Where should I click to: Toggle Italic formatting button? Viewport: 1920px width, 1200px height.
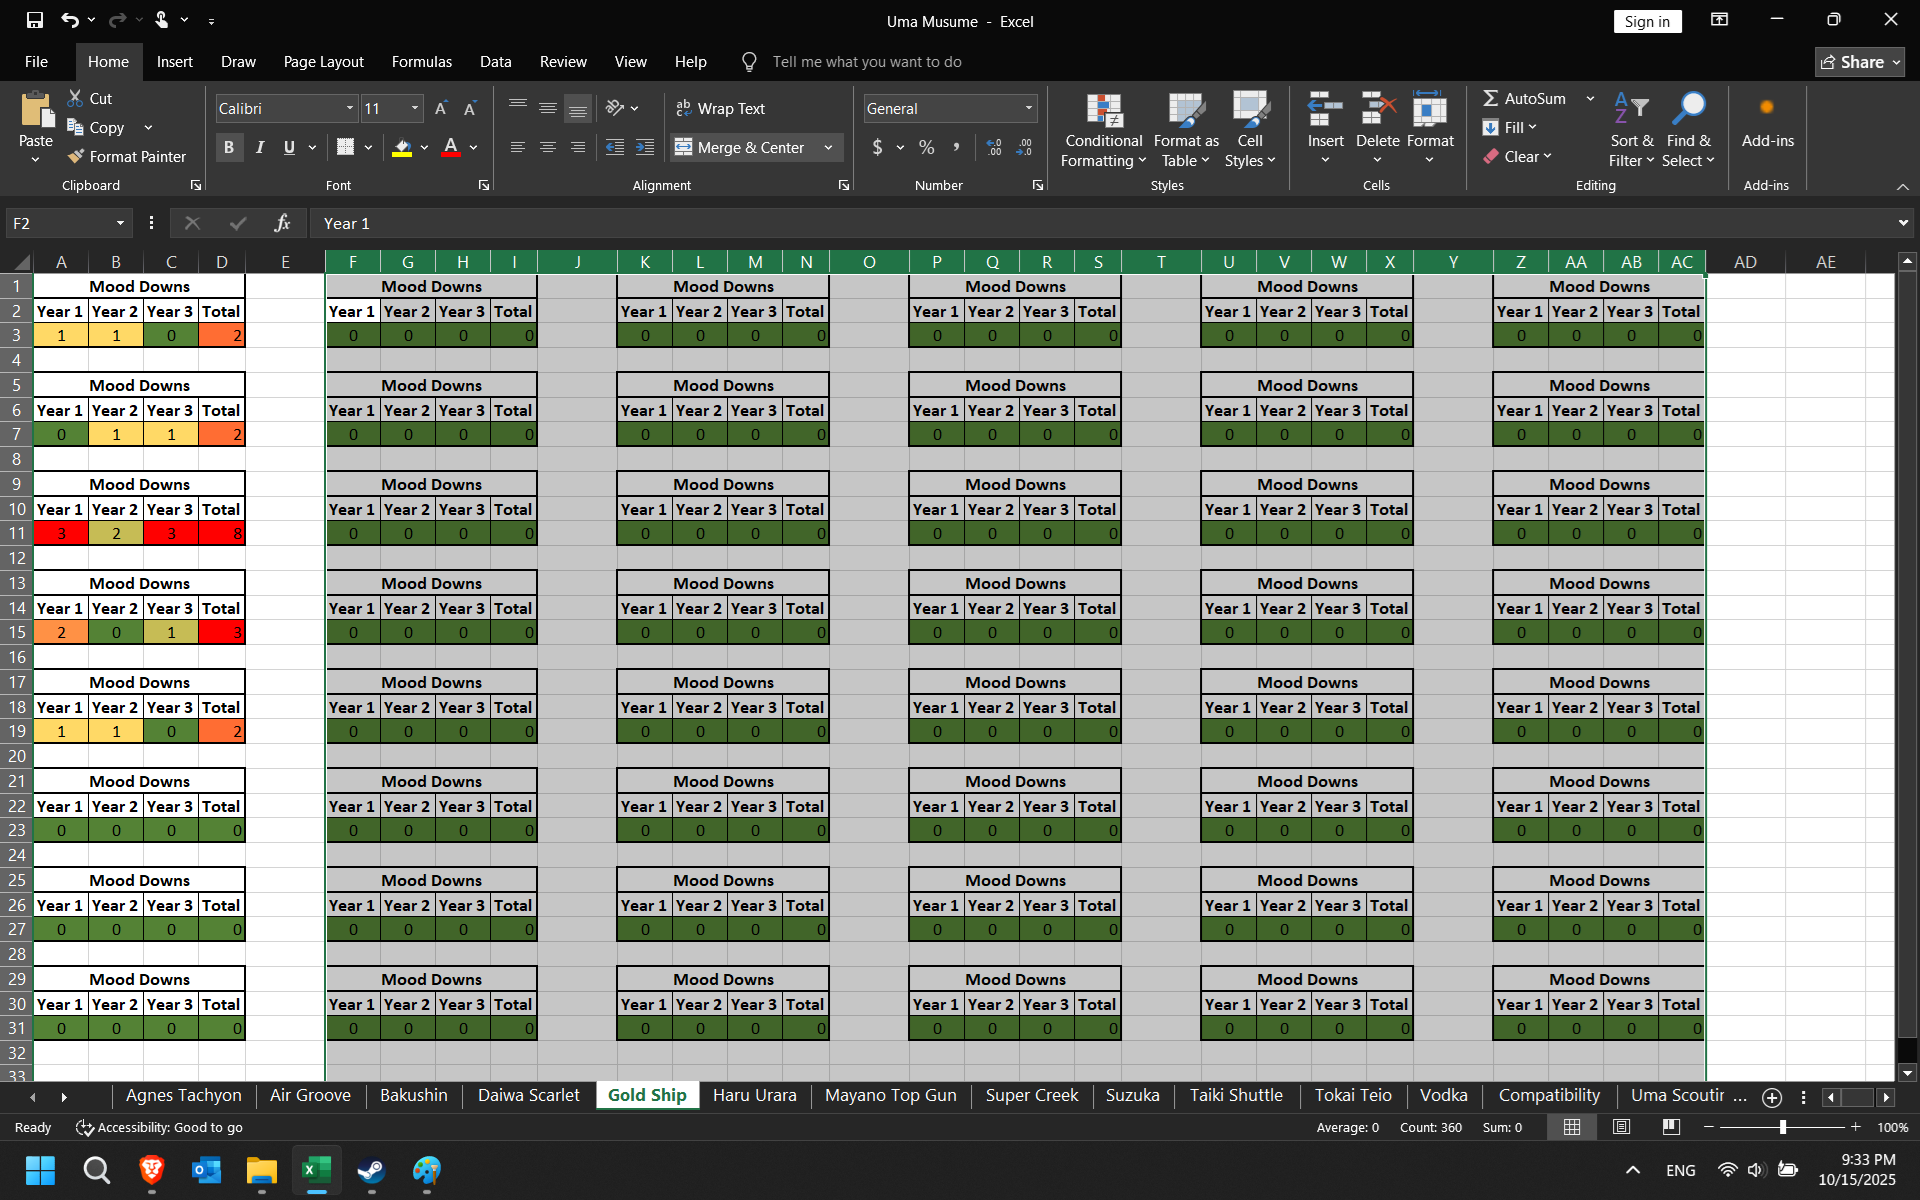pos(260,147)
